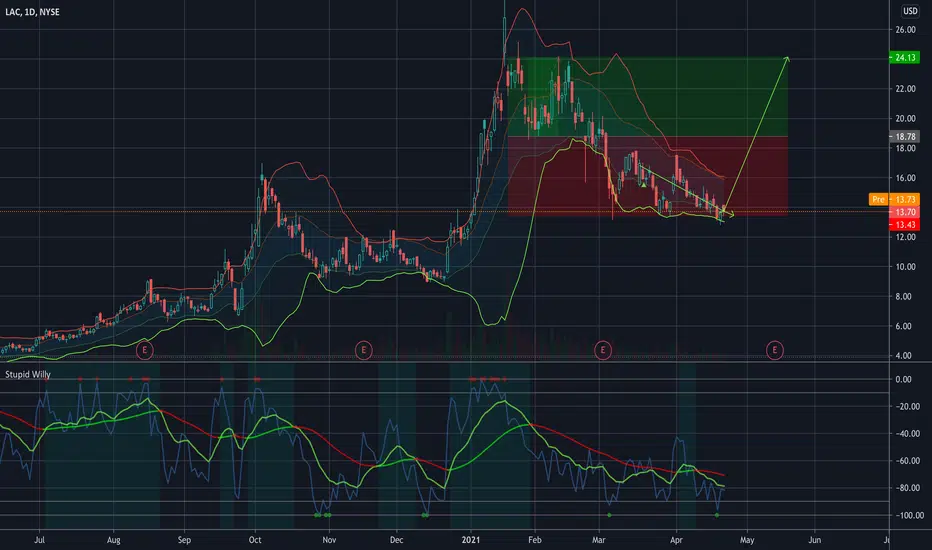Click the May label on time axis

point(747,540)
